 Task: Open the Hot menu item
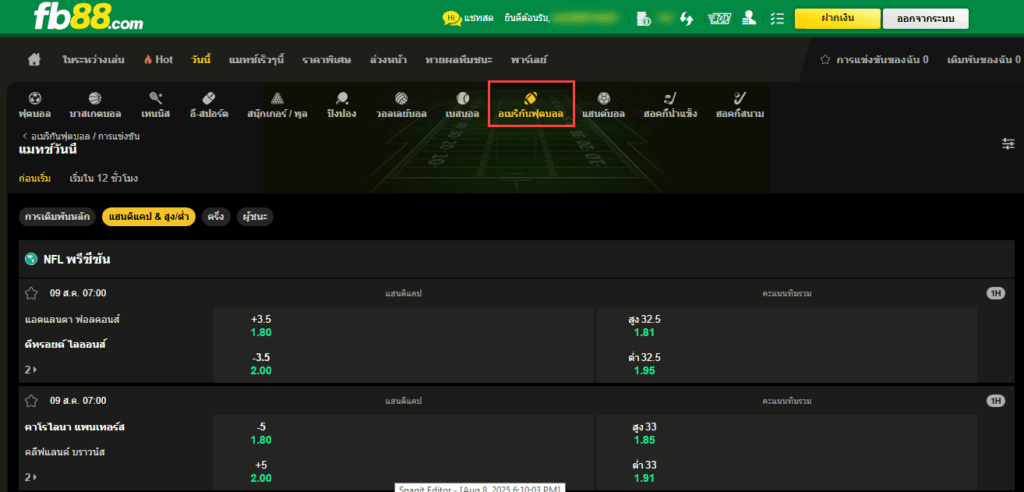click(x=158, y=59)
